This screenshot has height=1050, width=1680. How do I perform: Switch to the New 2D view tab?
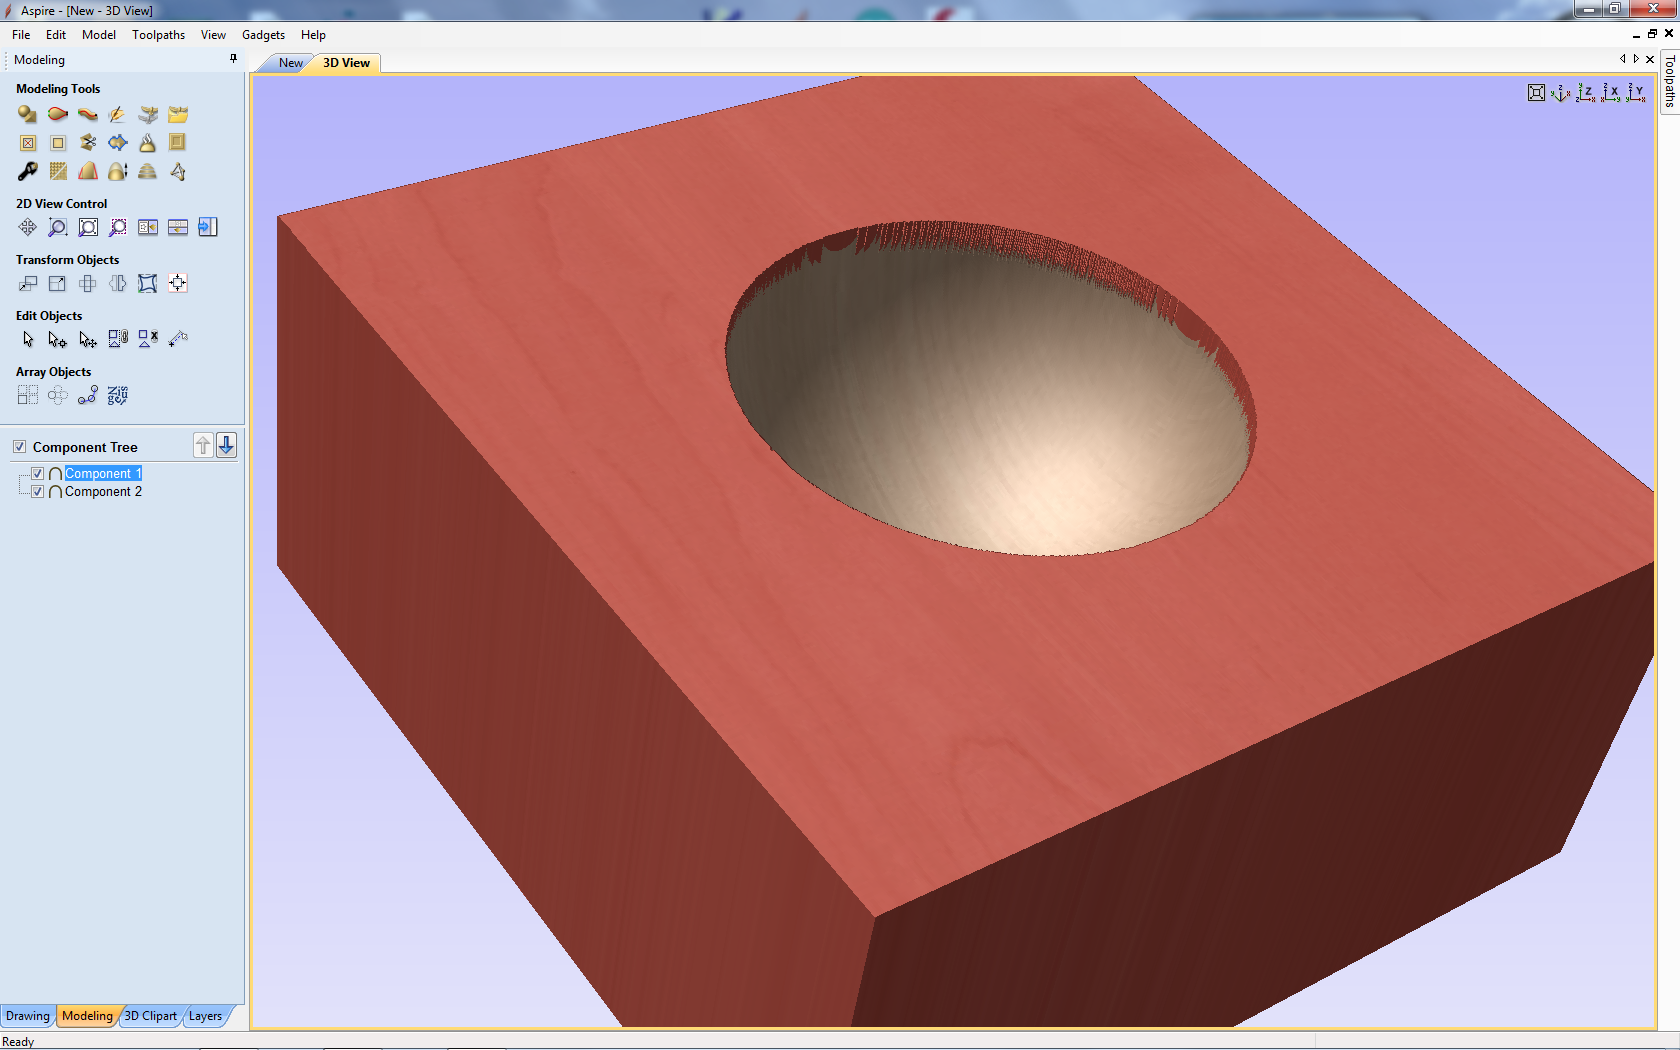click(290, 63)
